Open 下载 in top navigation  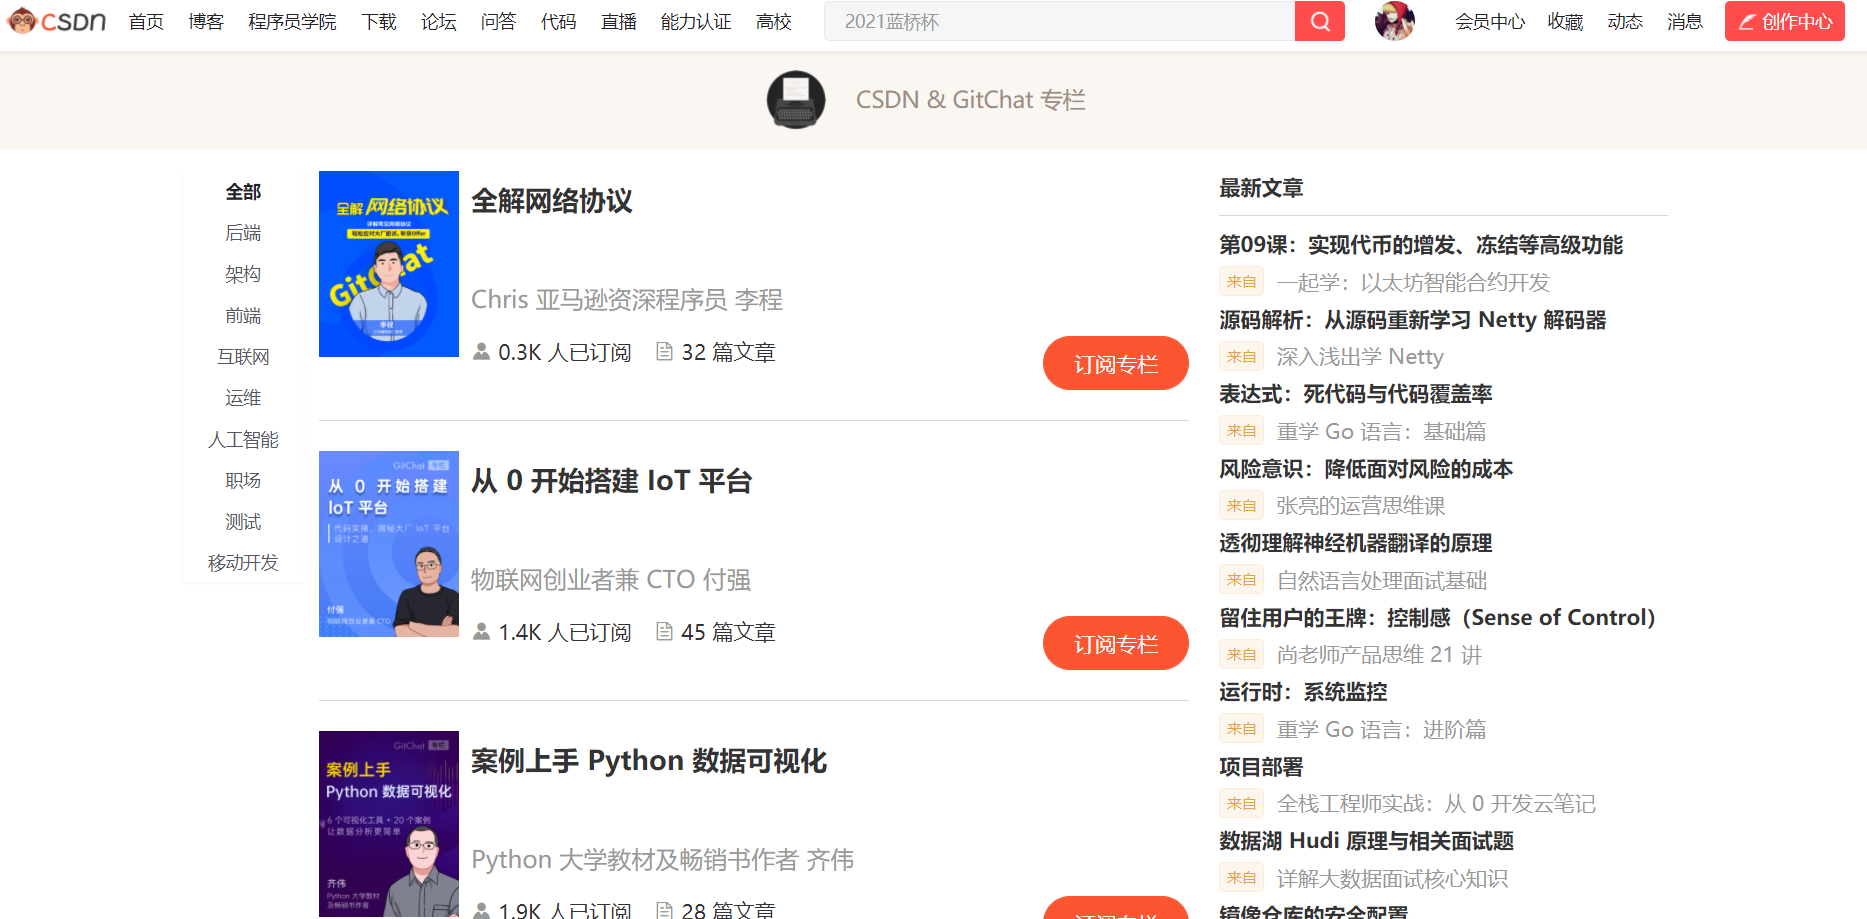pos(379,22)
